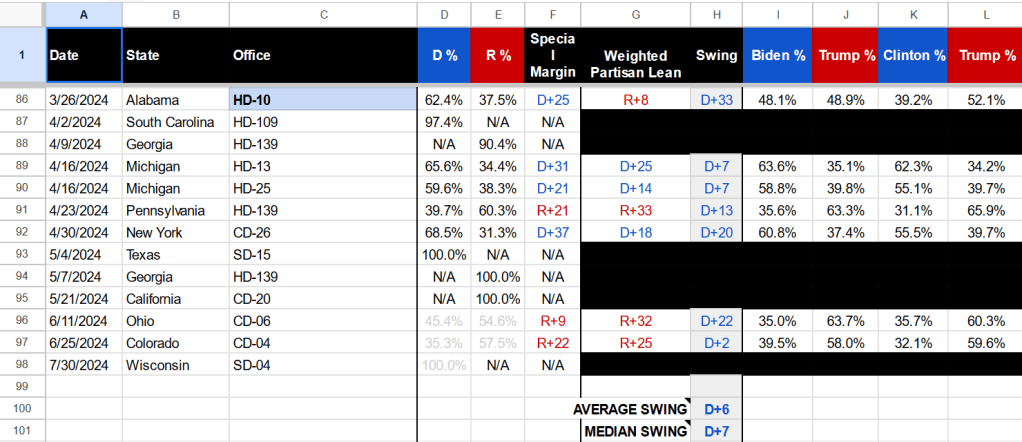Select the 7/30/2024 date cell
Image resolution: width=1022 pixels, height=442 pixels.
click(84, 365)
